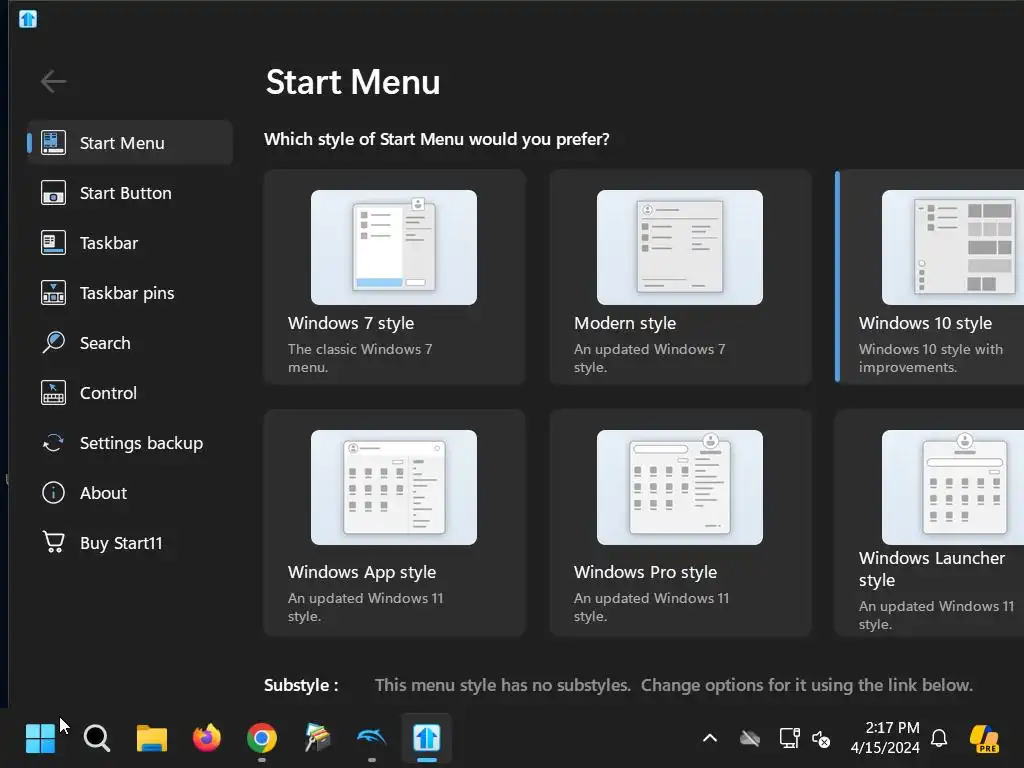Click 'The classic Windows 7 menu.' description
1024x768 pixels.
[x=360, y=358]
